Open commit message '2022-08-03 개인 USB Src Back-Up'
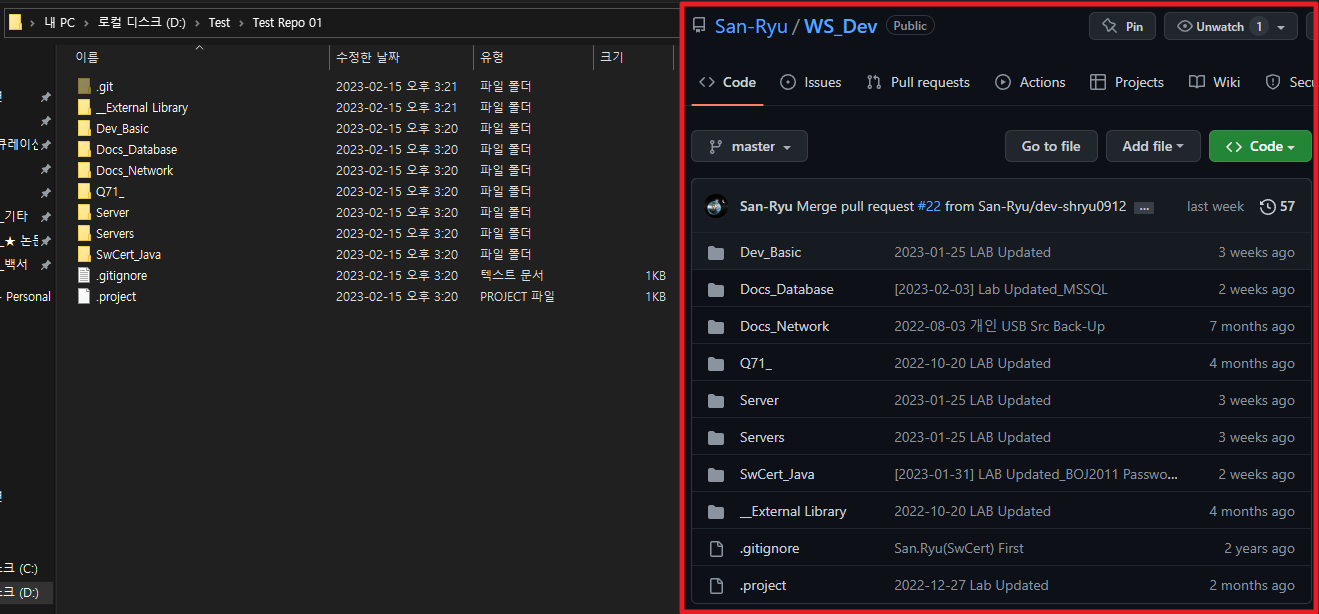The width and height of the screenshot is (1319, 614). tap(999, 327)
